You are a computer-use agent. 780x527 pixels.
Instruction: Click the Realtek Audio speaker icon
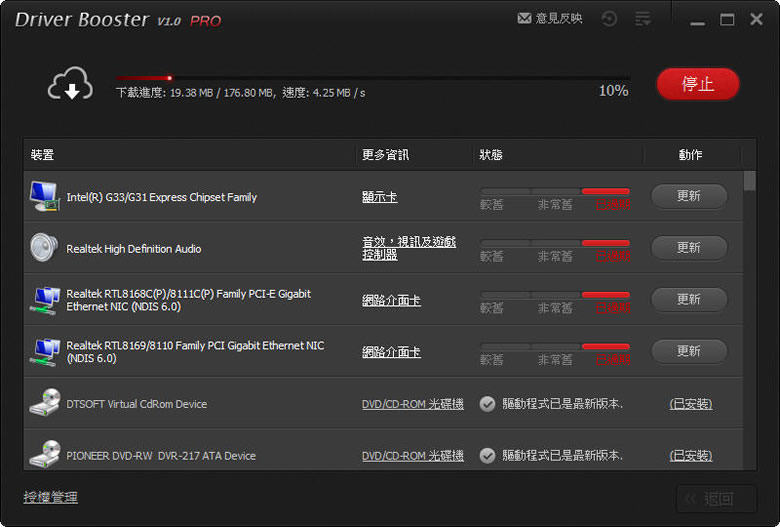pyautogui.click(x=44, y=248)
